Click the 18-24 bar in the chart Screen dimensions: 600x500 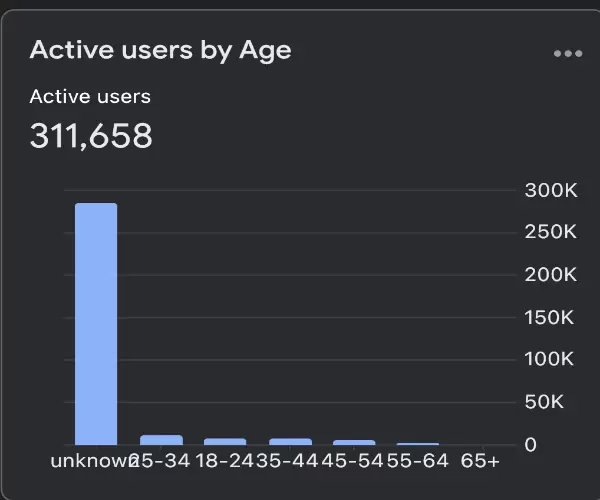click(225, 441)
